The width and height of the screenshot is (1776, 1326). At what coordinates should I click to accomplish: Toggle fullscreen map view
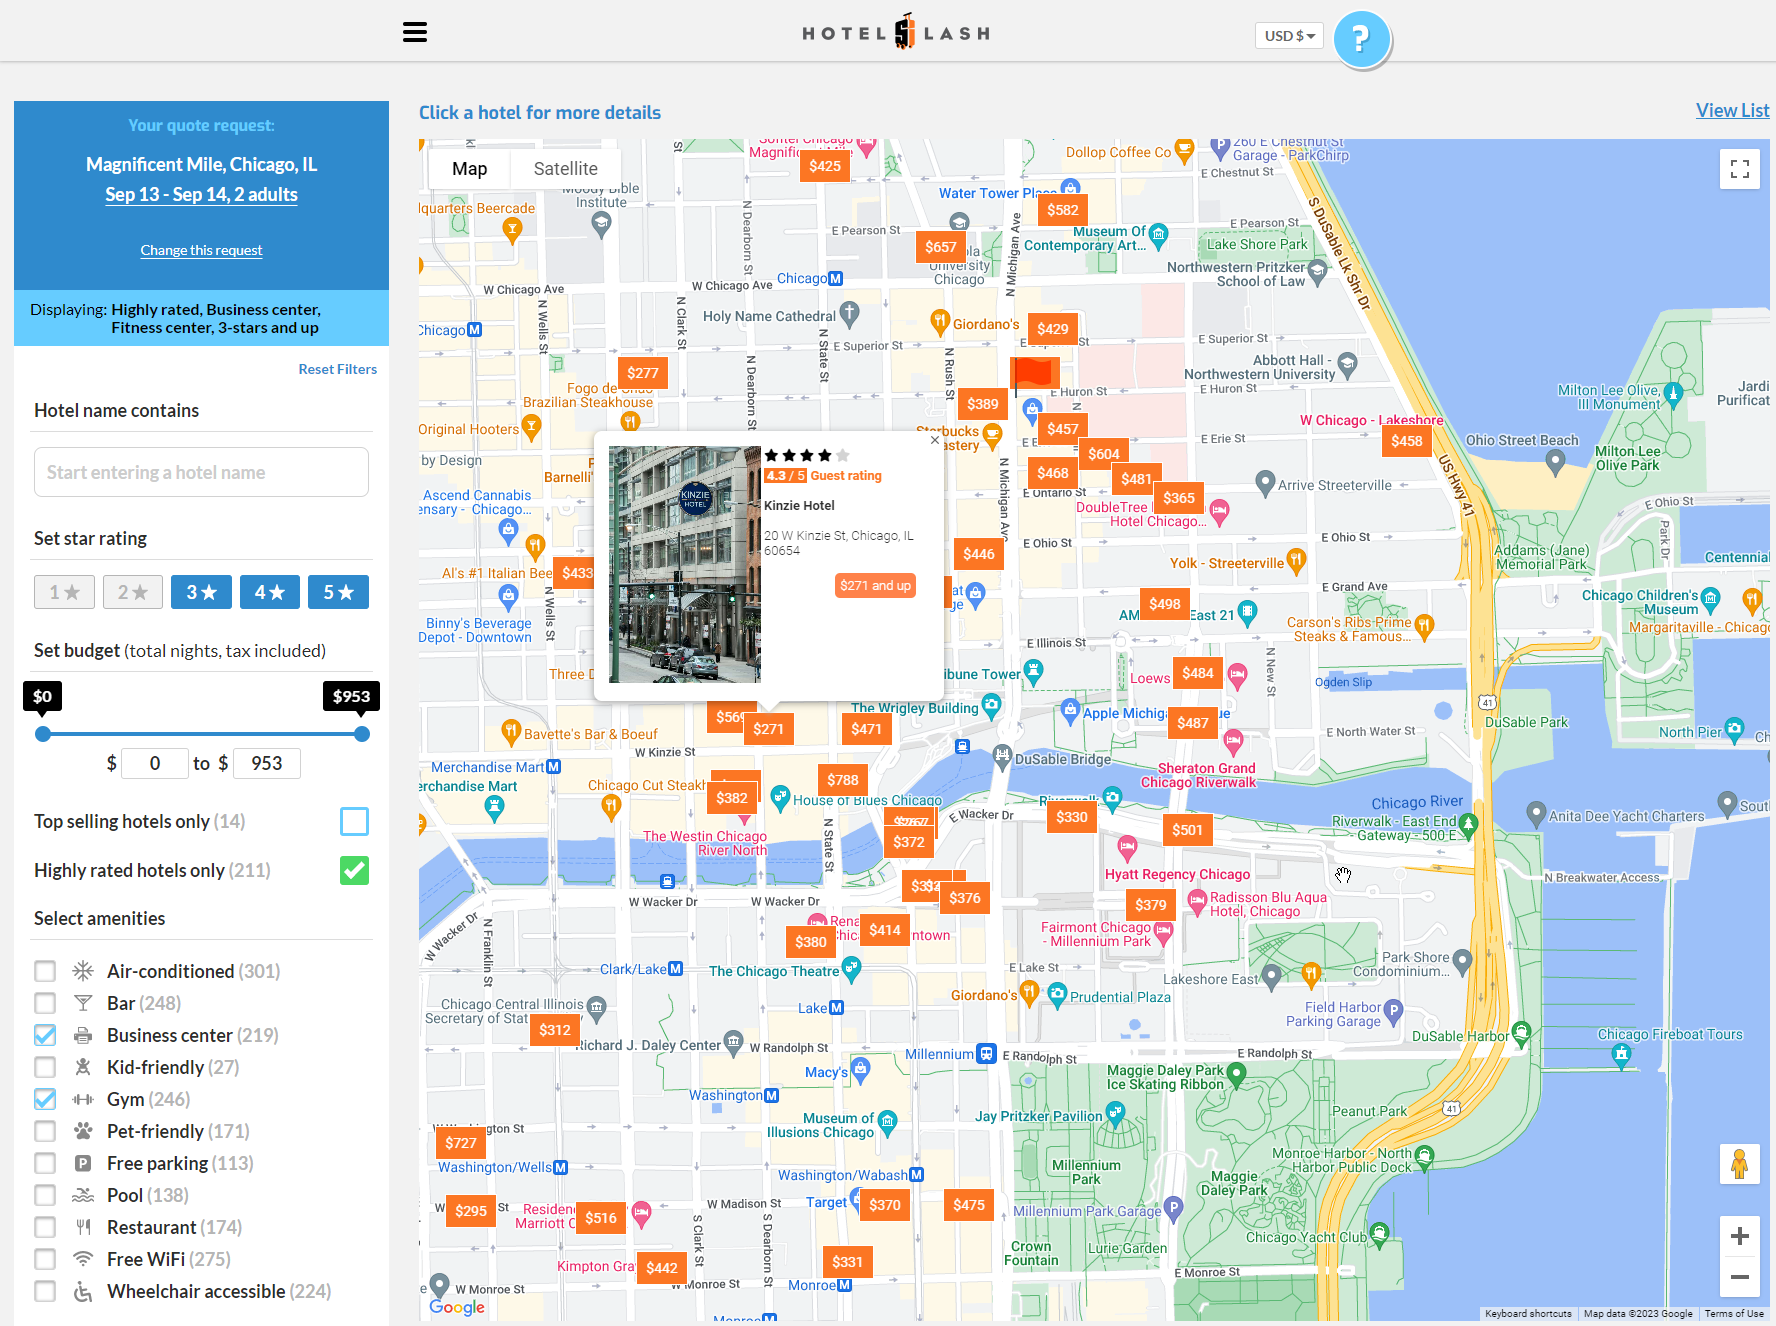click(x=1739, y=169)
